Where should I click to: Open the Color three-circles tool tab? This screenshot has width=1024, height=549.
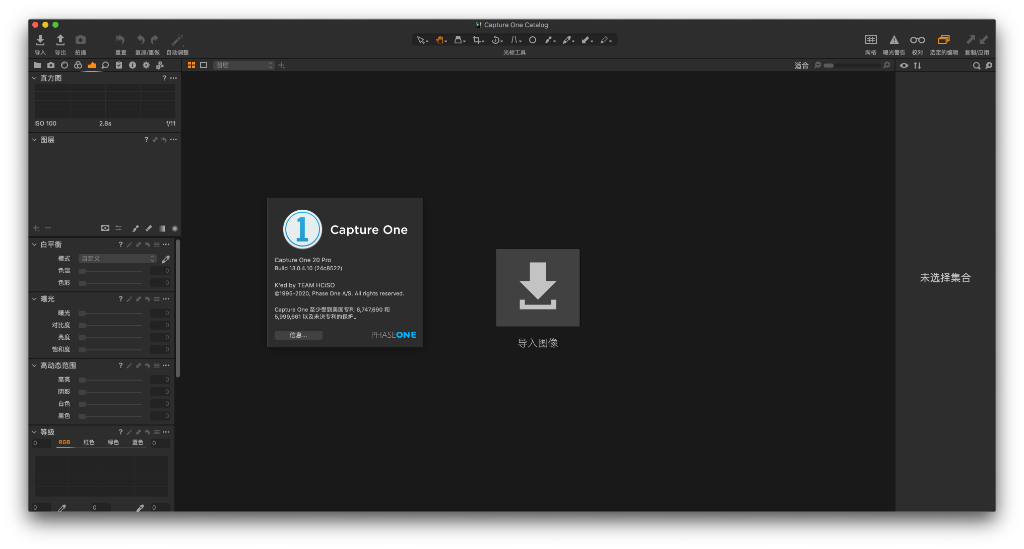point(78,65)
